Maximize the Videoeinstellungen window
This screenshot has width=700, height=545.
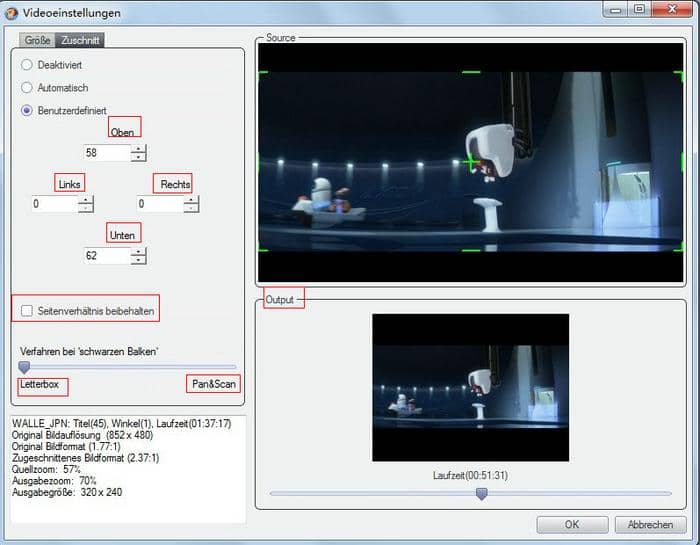coord(639,9)
